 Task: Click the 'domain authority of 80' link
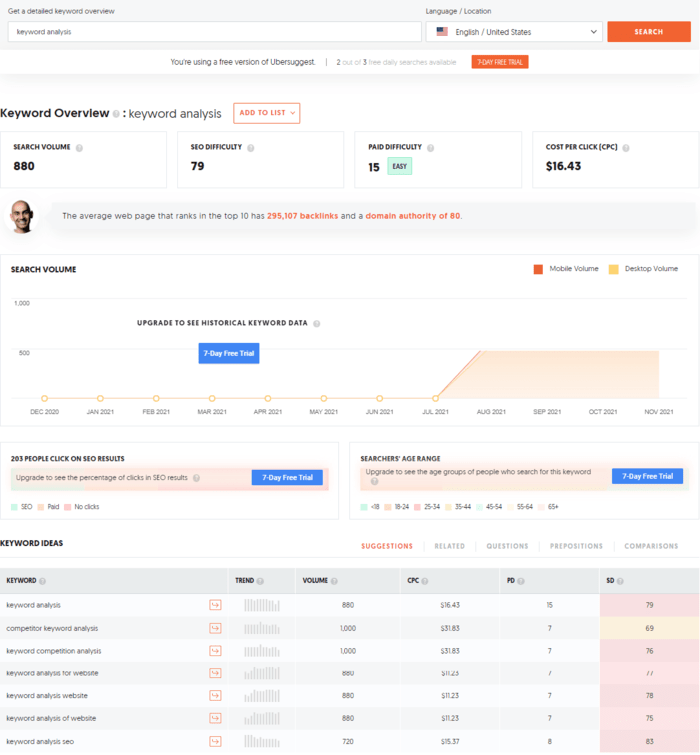[x=413, y=216]
